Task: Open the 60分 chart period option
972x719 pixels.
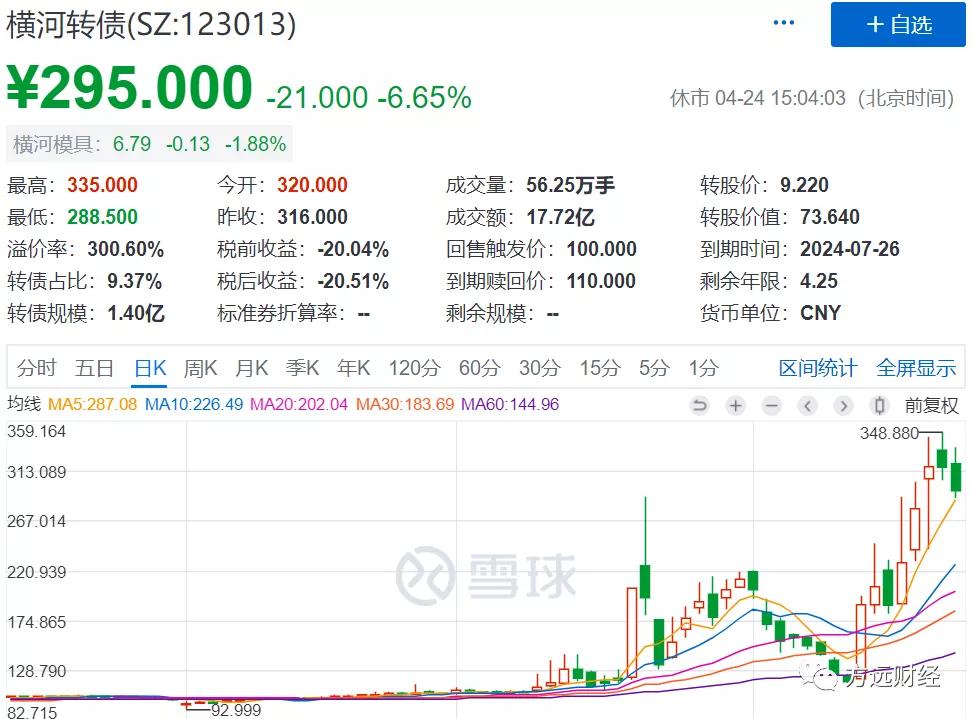Action: tap(479, 368)
